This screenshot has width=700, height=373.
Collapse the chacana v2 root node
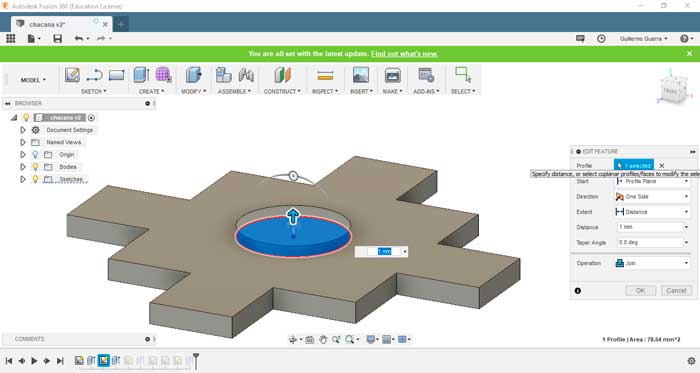click(x=14, y=118)
